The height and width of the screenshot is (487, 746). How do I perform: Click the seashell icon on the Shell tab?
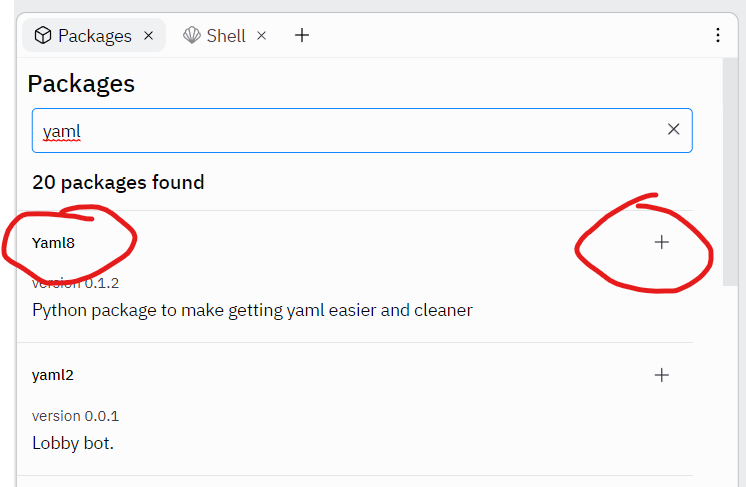pyautogui.click(x=192, y=36)
